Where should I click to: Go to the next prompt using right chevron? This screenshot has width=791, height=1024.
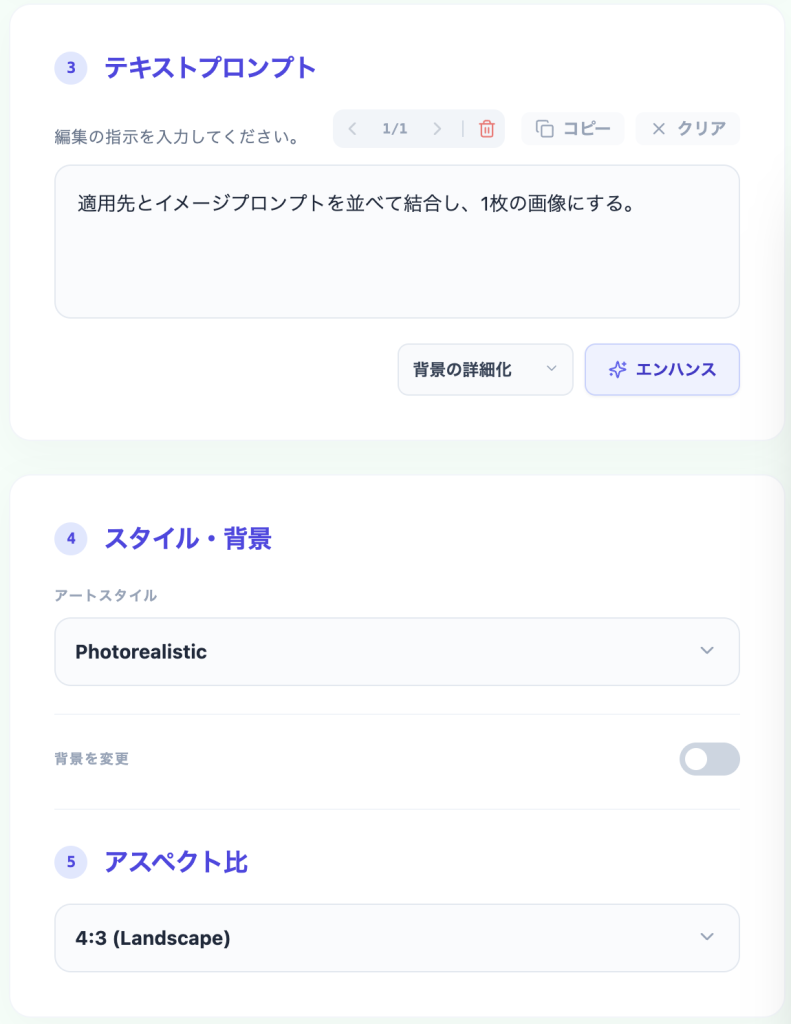coord(437,129)
